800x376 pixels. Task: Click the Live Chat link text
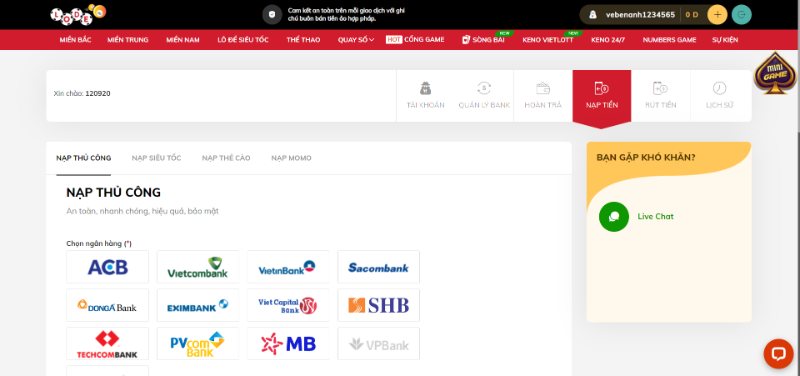[x=656, y=216]
